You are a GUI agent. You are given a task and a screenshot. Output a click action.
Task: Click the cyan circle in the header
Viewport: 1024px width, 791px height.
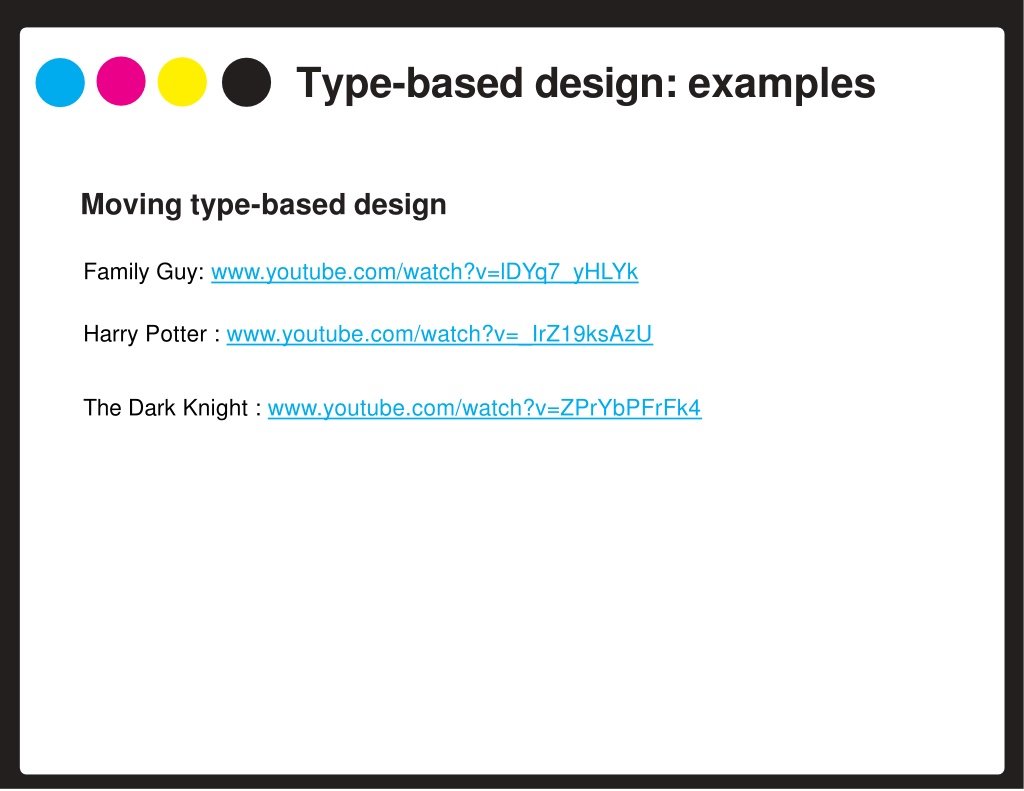(x=60, y=82)
